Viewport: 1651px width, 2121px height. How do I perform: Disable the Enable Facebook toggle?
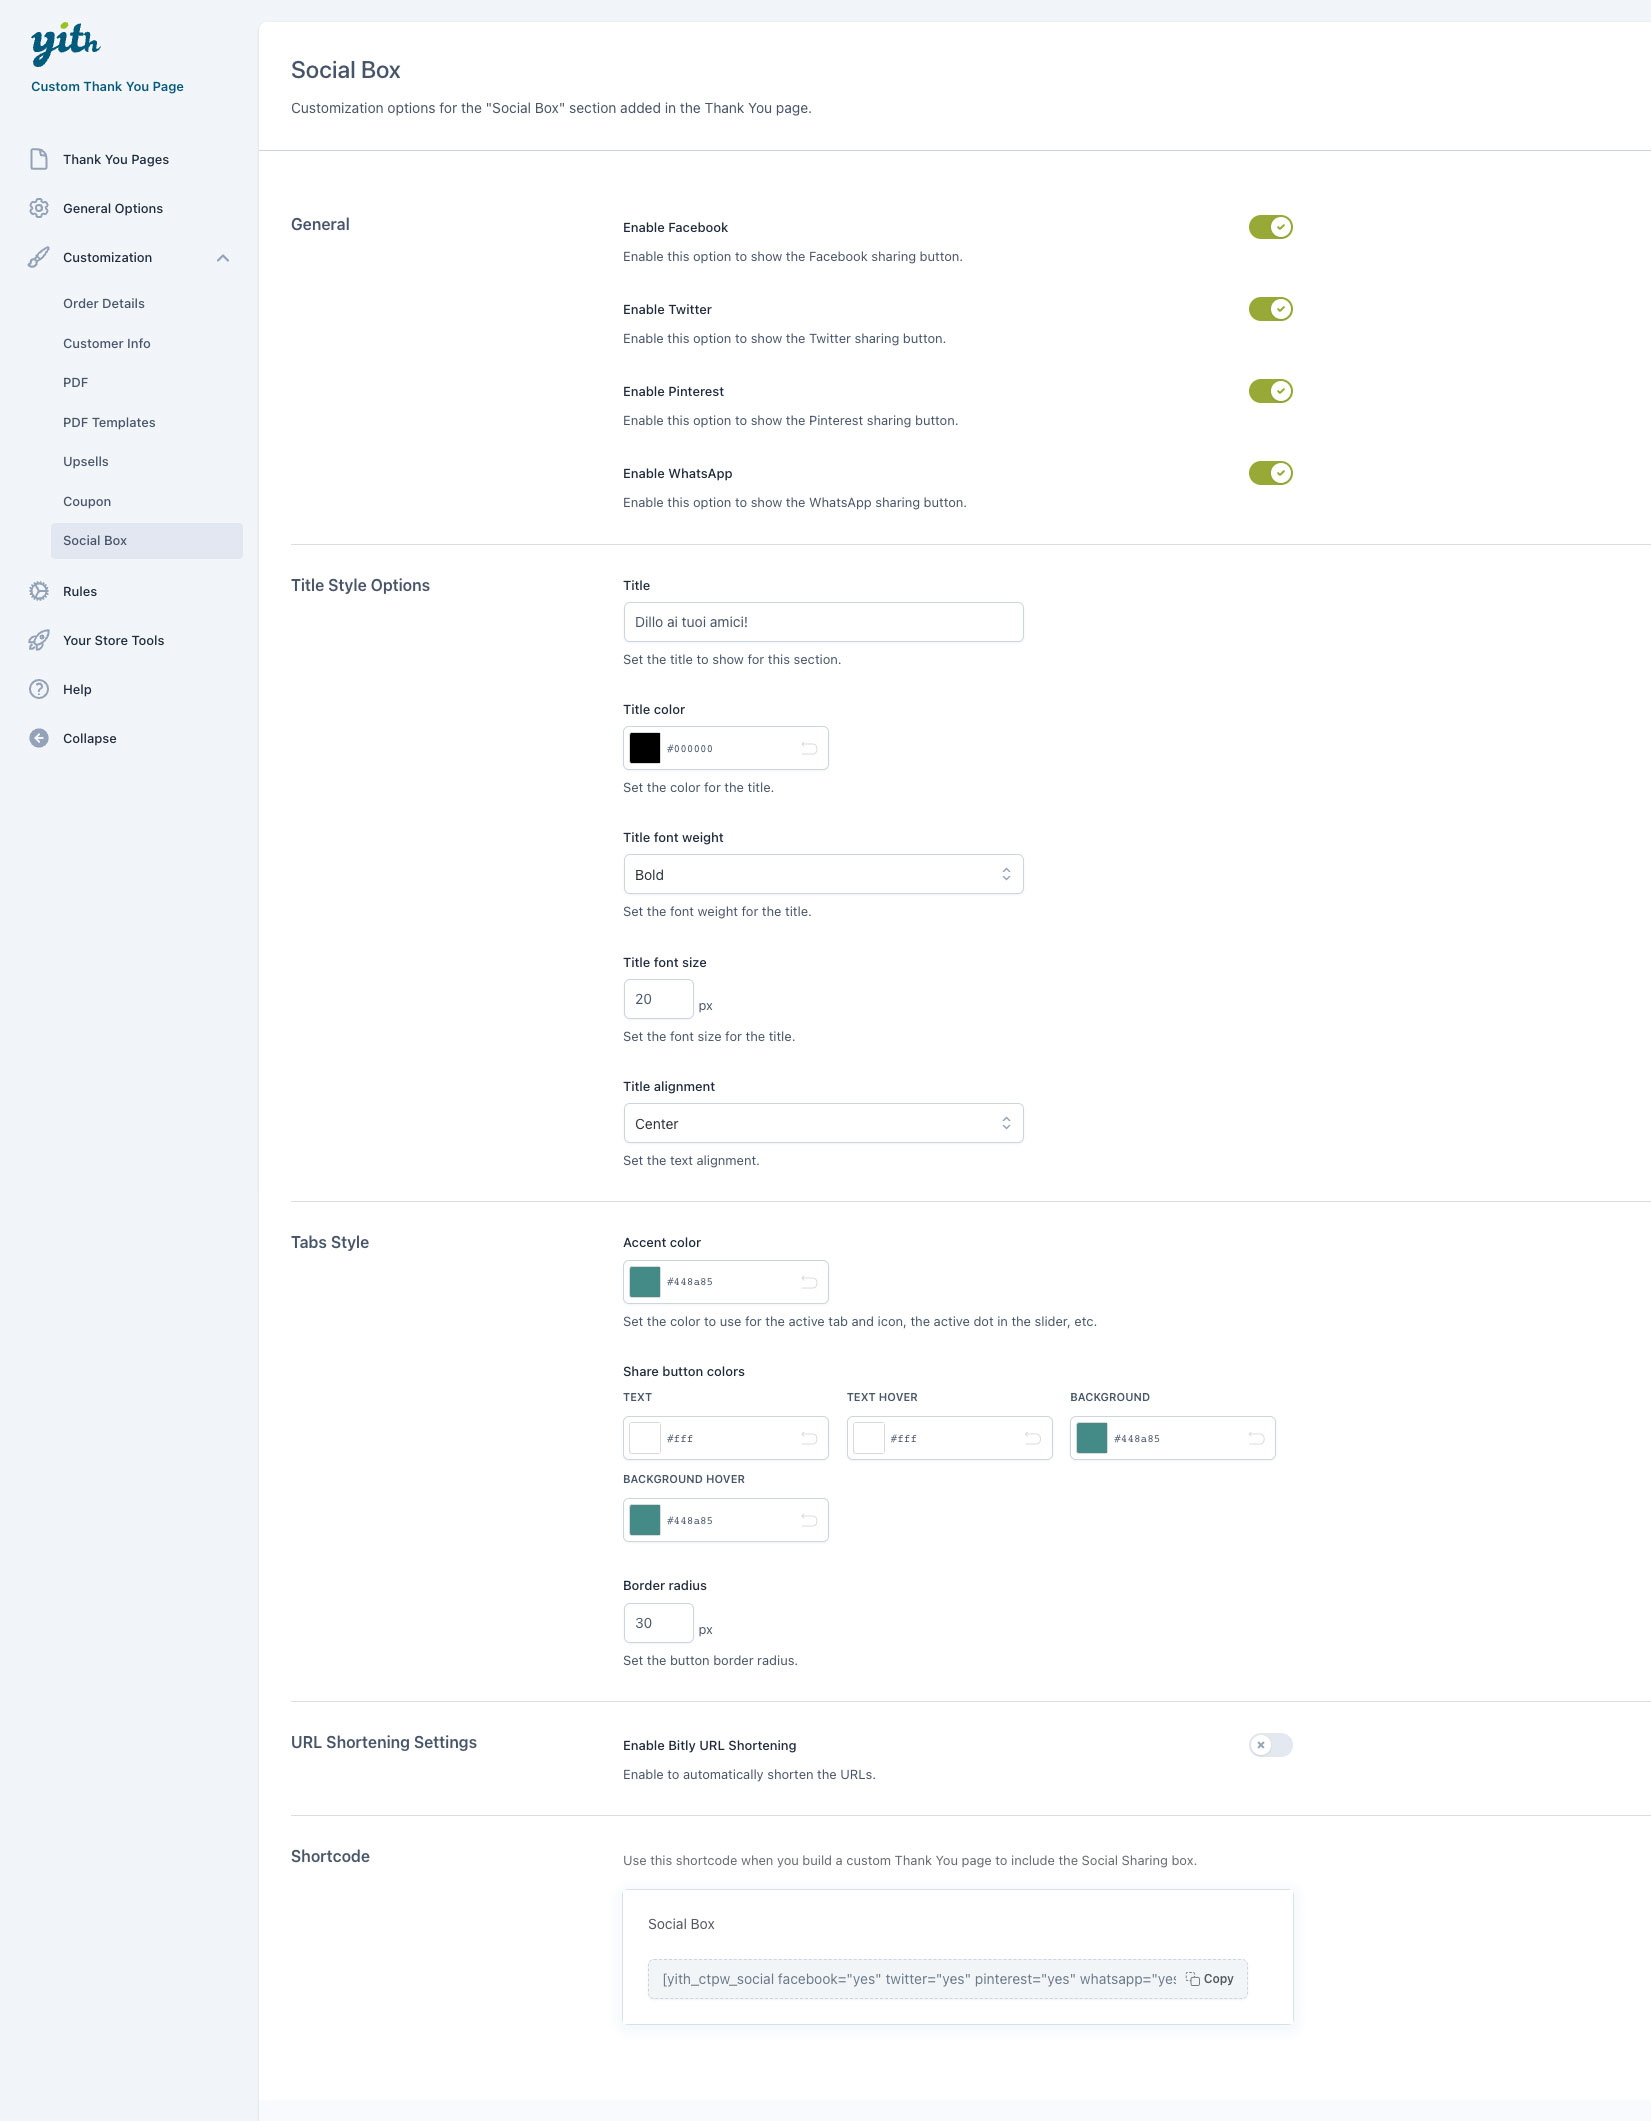pos(1270,227)
